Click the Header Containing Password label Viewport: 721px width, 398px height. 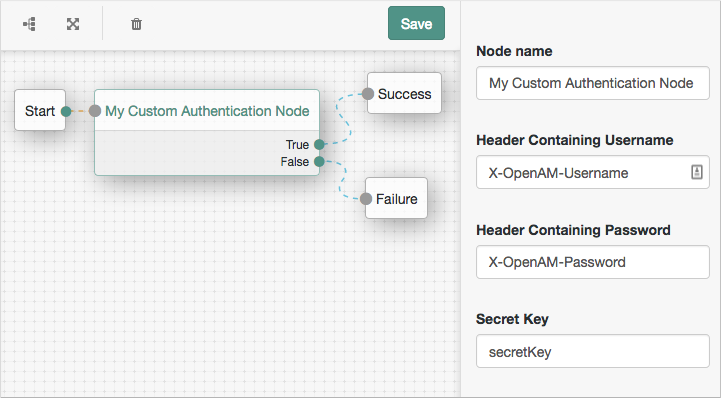[x=573, y=230]
